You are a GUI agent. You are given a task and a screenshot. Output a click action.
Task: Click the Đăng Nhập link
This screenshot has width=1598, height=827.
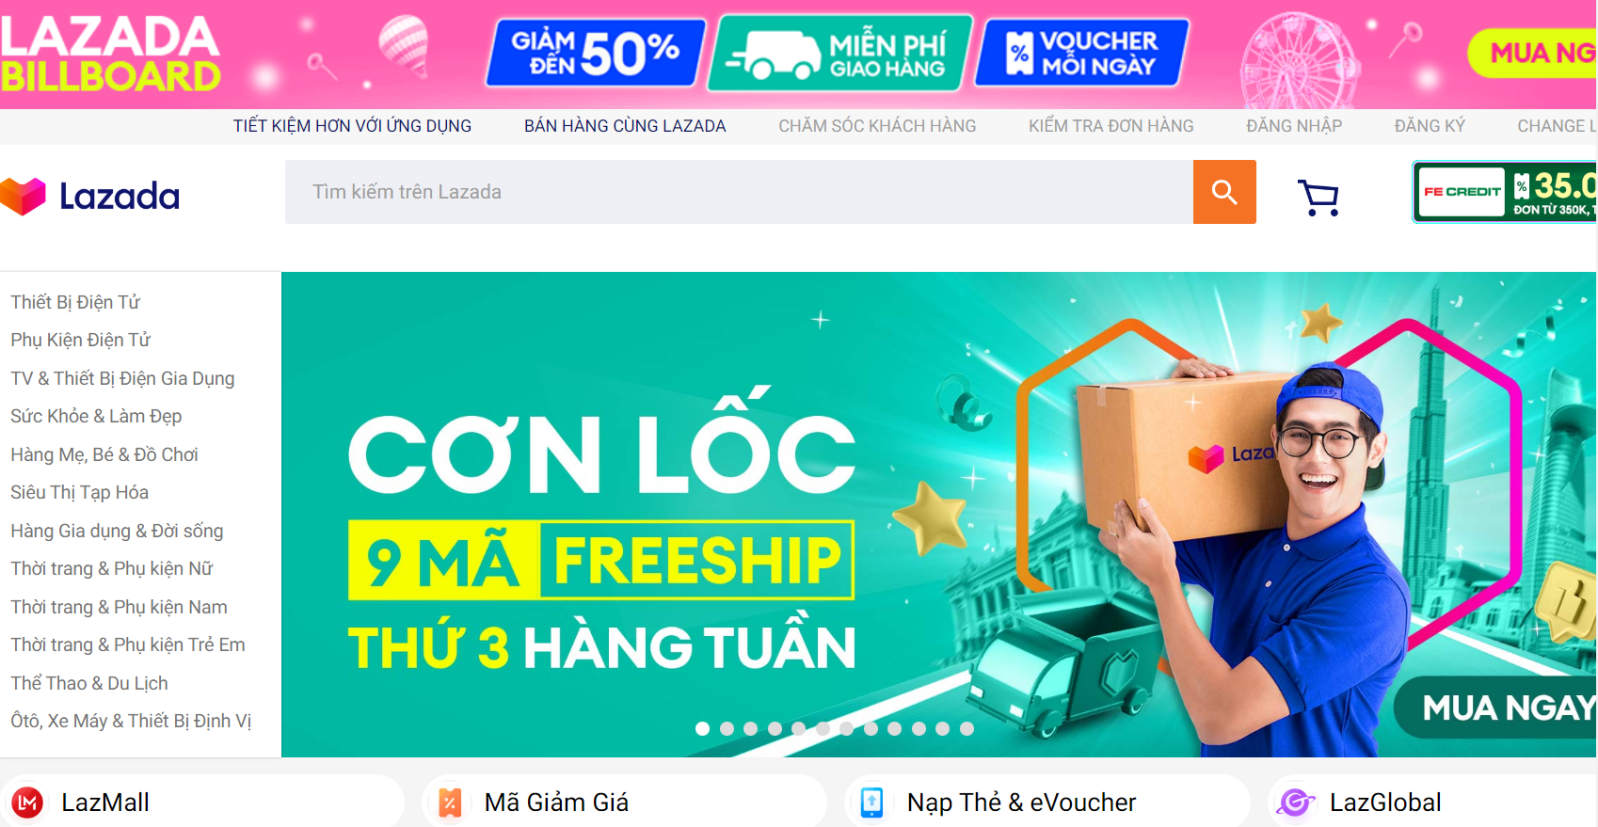pos(1294,126)
